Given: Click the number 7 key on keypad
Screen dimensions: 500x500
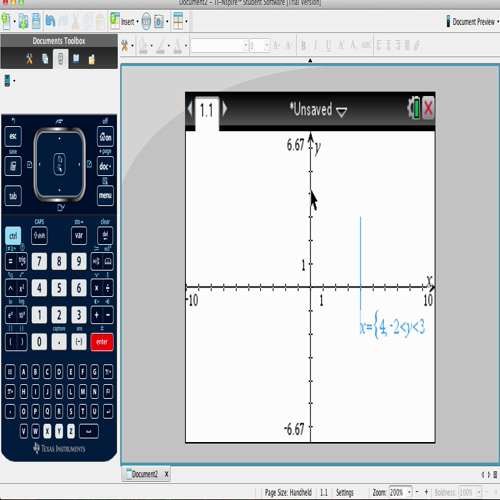Looking at the screenshot, I should point(39,261).
